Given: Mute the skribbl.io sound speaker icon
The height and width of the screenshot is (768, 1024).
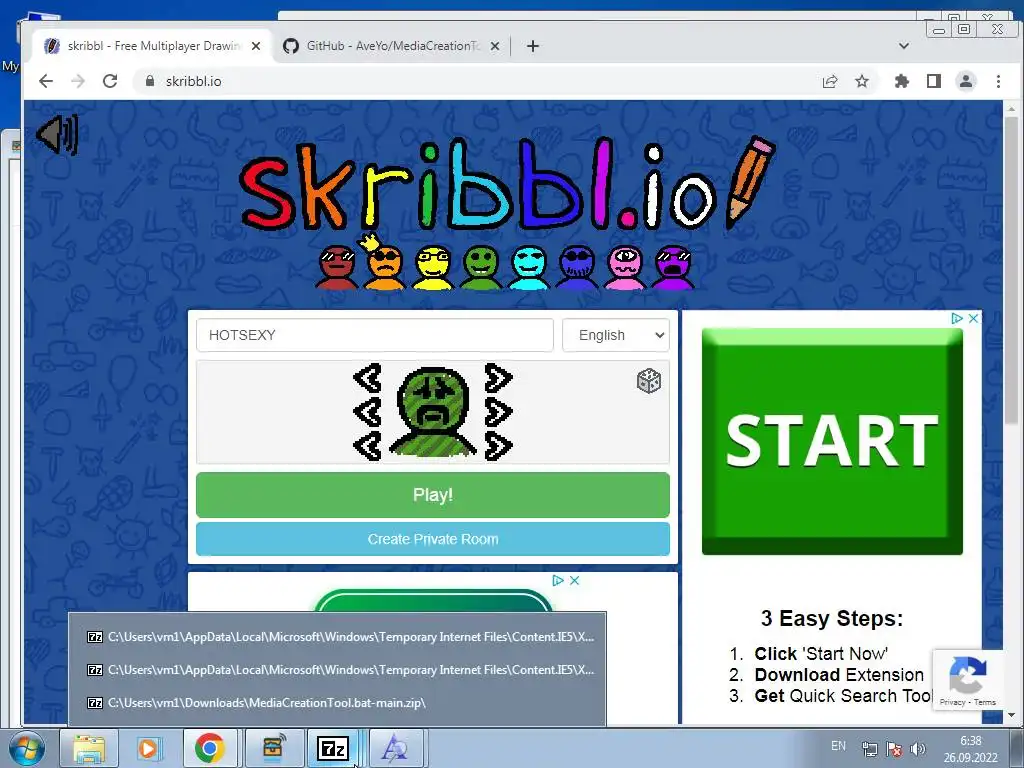Looking at the screenshot, I should pos(57,135).
